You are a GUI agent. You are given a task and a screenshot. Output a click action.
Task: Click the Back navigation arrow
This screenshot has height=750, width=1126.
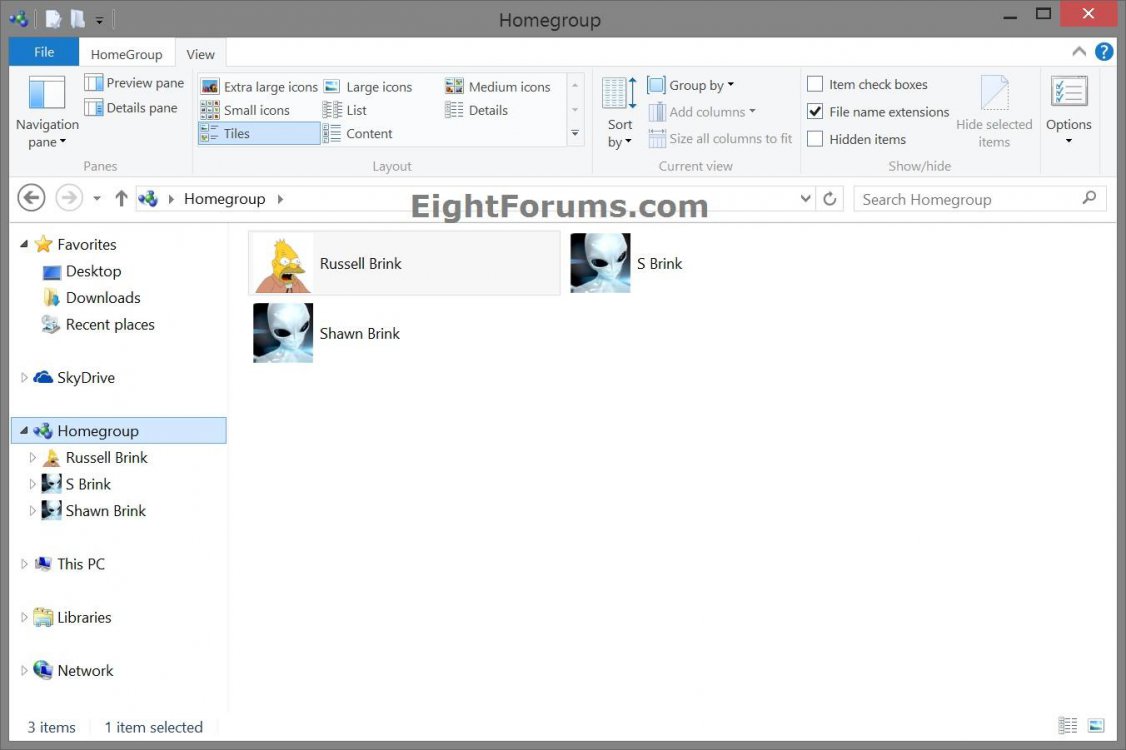click(x=32, y=198)
